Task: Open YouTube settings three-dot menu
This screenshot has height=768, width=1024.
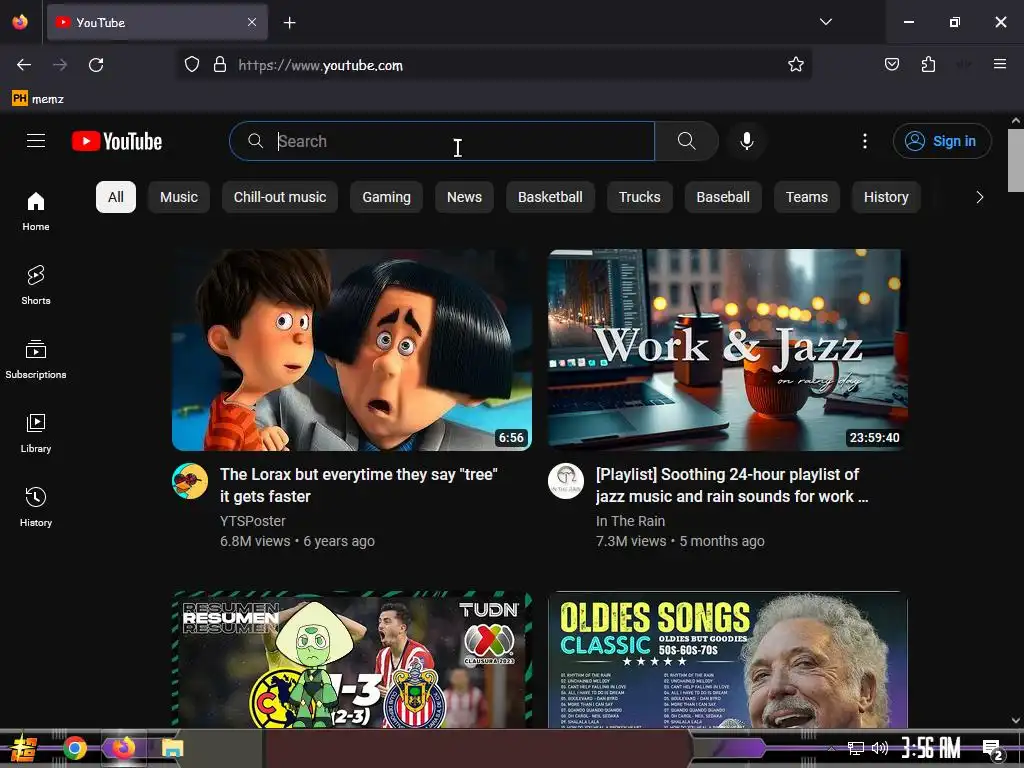Action: [865, 141]
